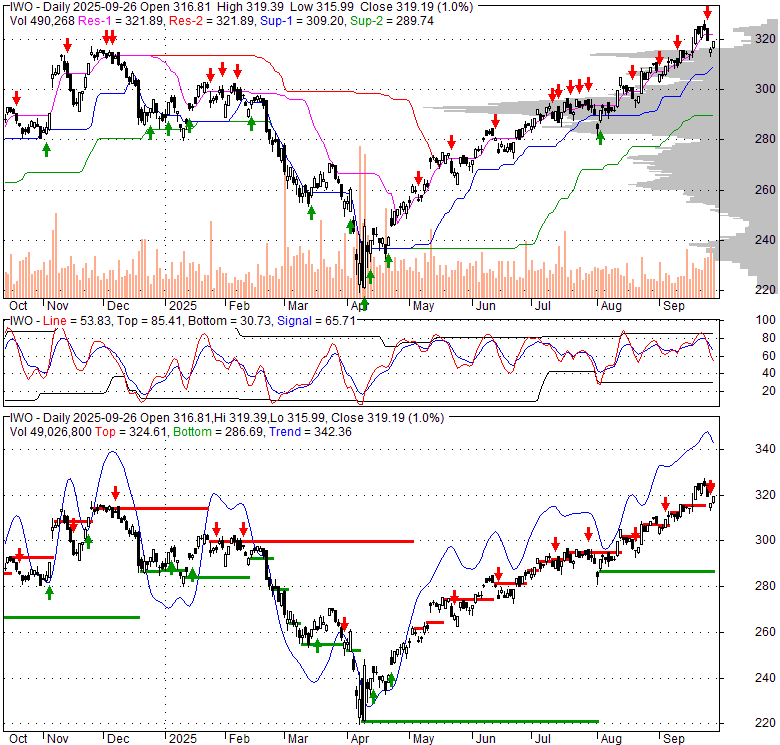Select the Low 315.99 value in upper header
The image size is (780, 745).
point(324,7)
